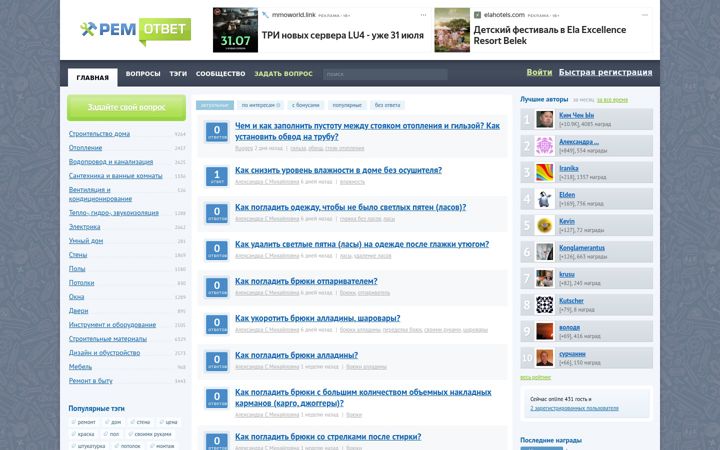Select the актуальные filter tab
Screen dimensions: 720x450
click(215, 105)
